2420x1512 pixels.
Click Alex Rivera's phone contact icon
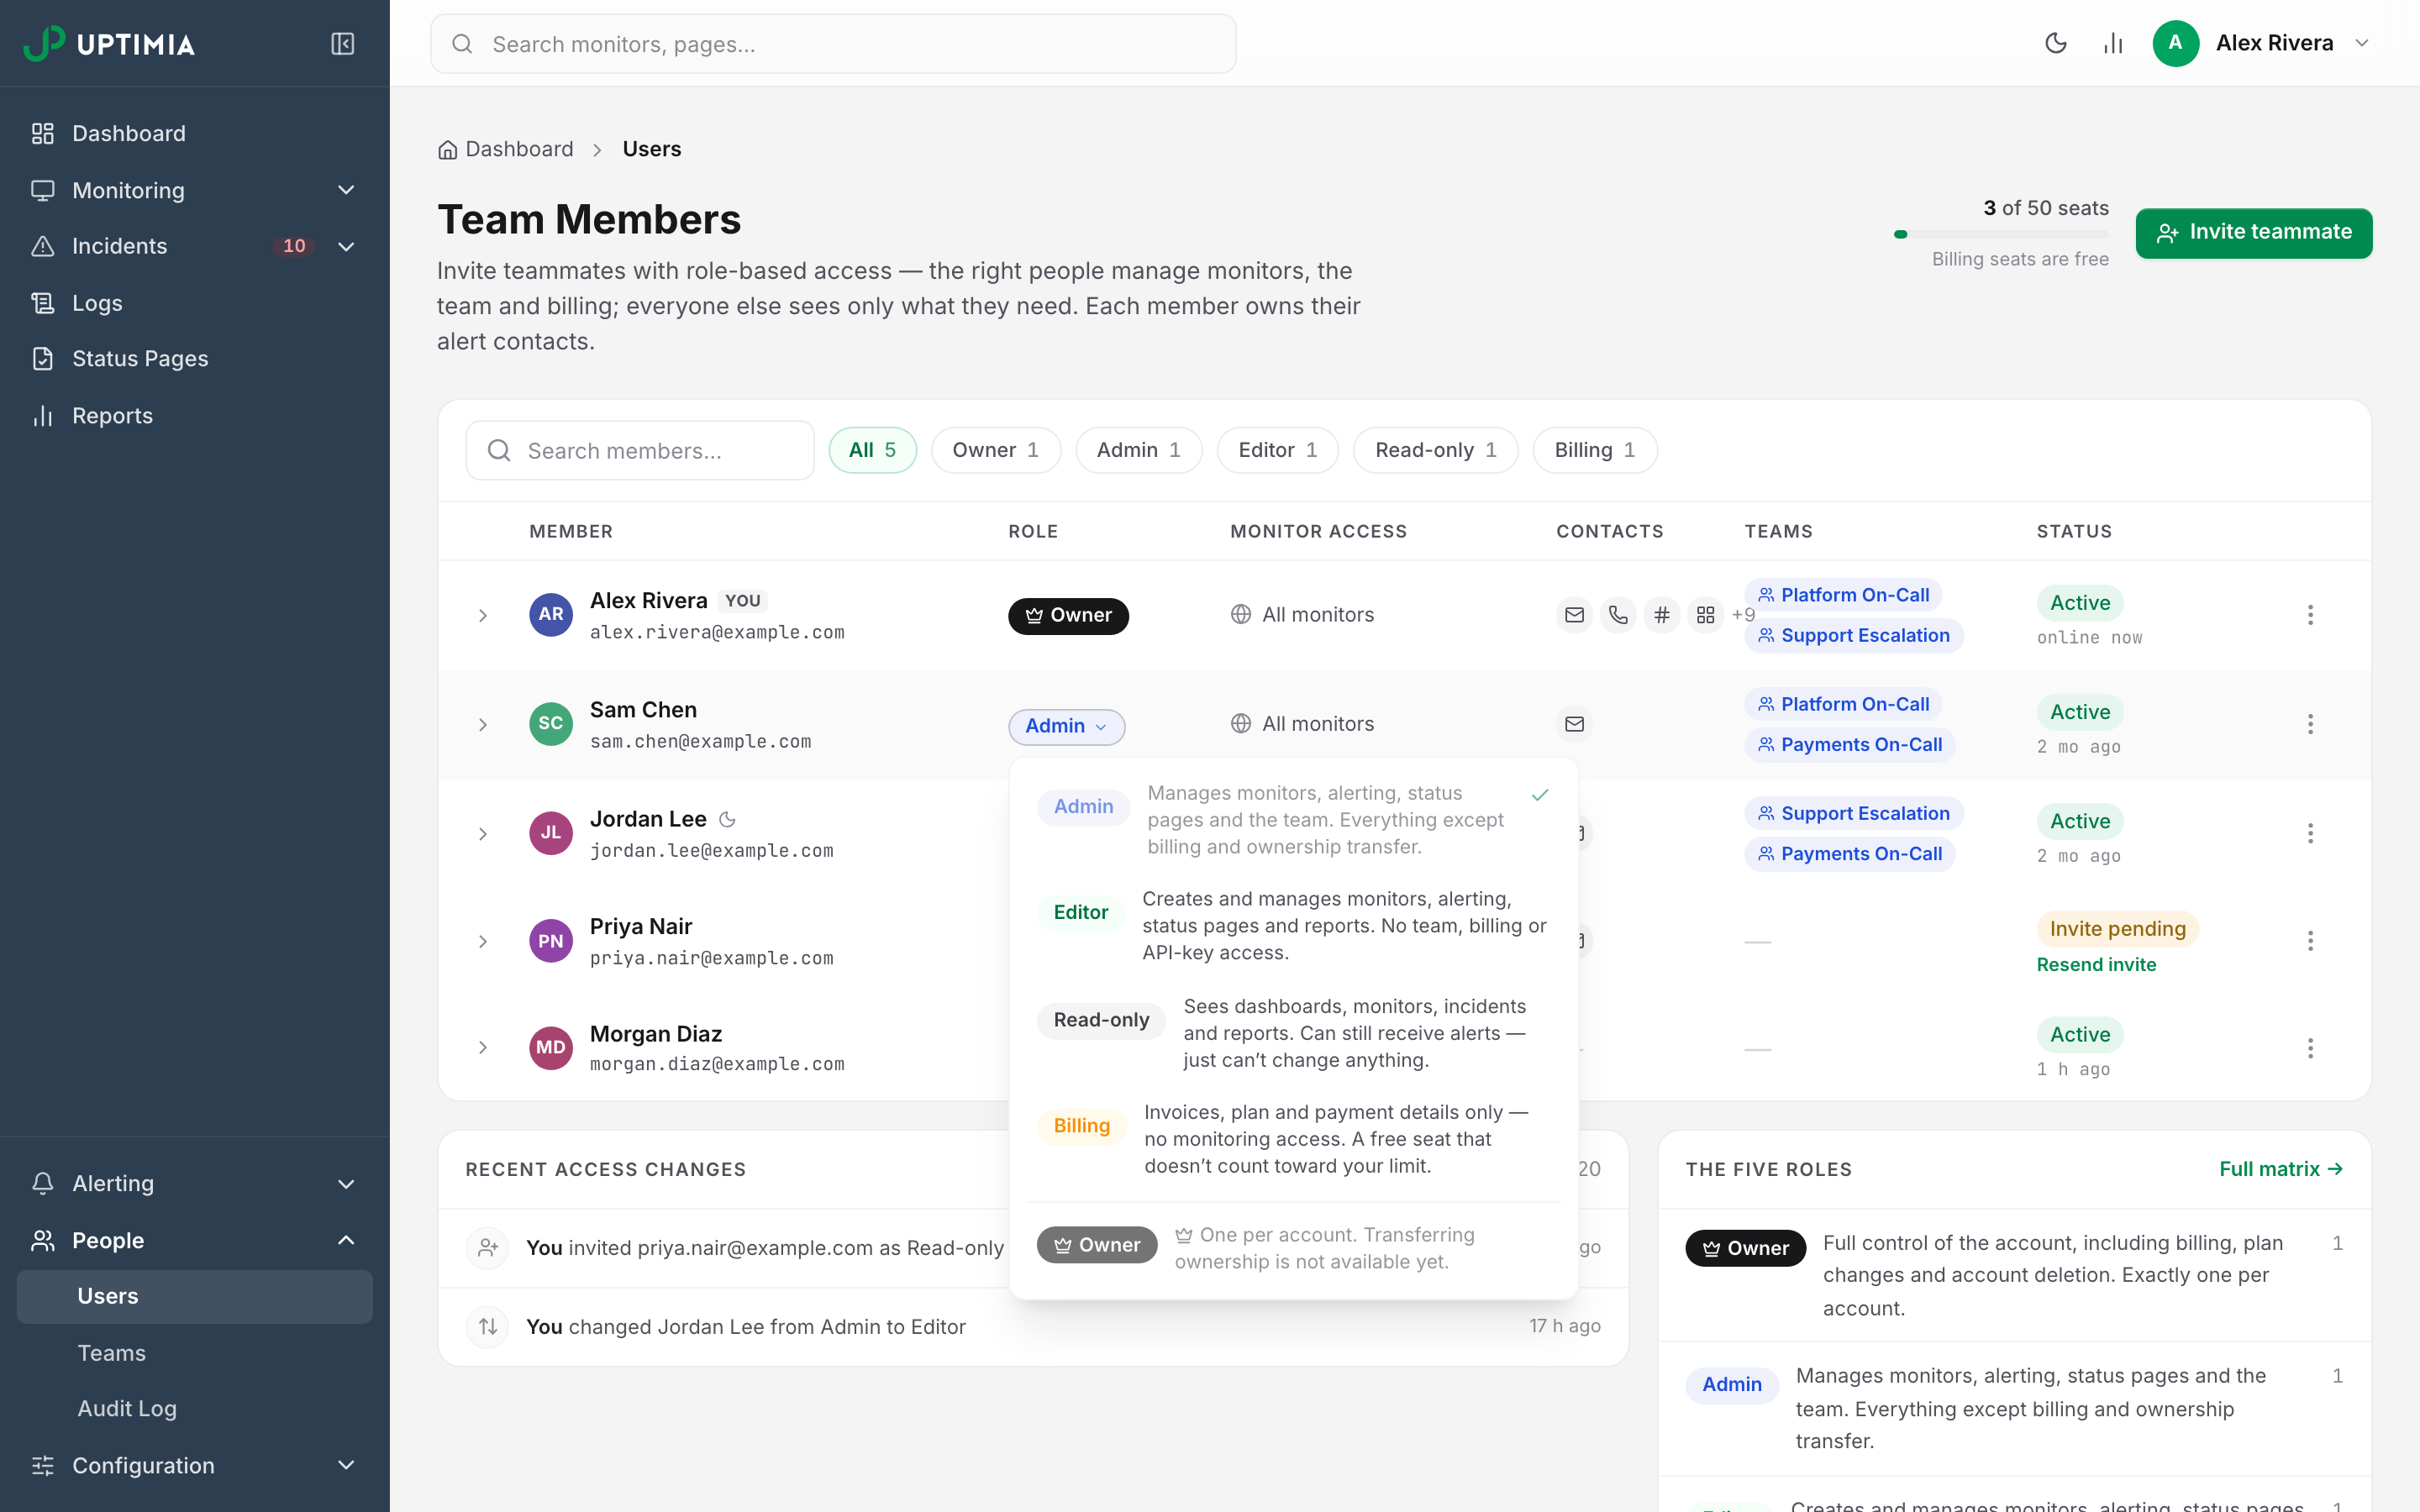pos(1618,615)
